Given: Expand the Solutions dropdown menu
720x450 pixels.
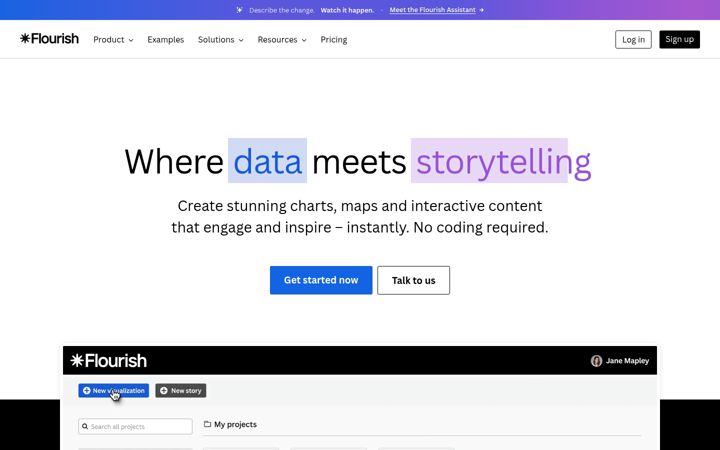Looking at the screenshot, I should tap(221, 39).
